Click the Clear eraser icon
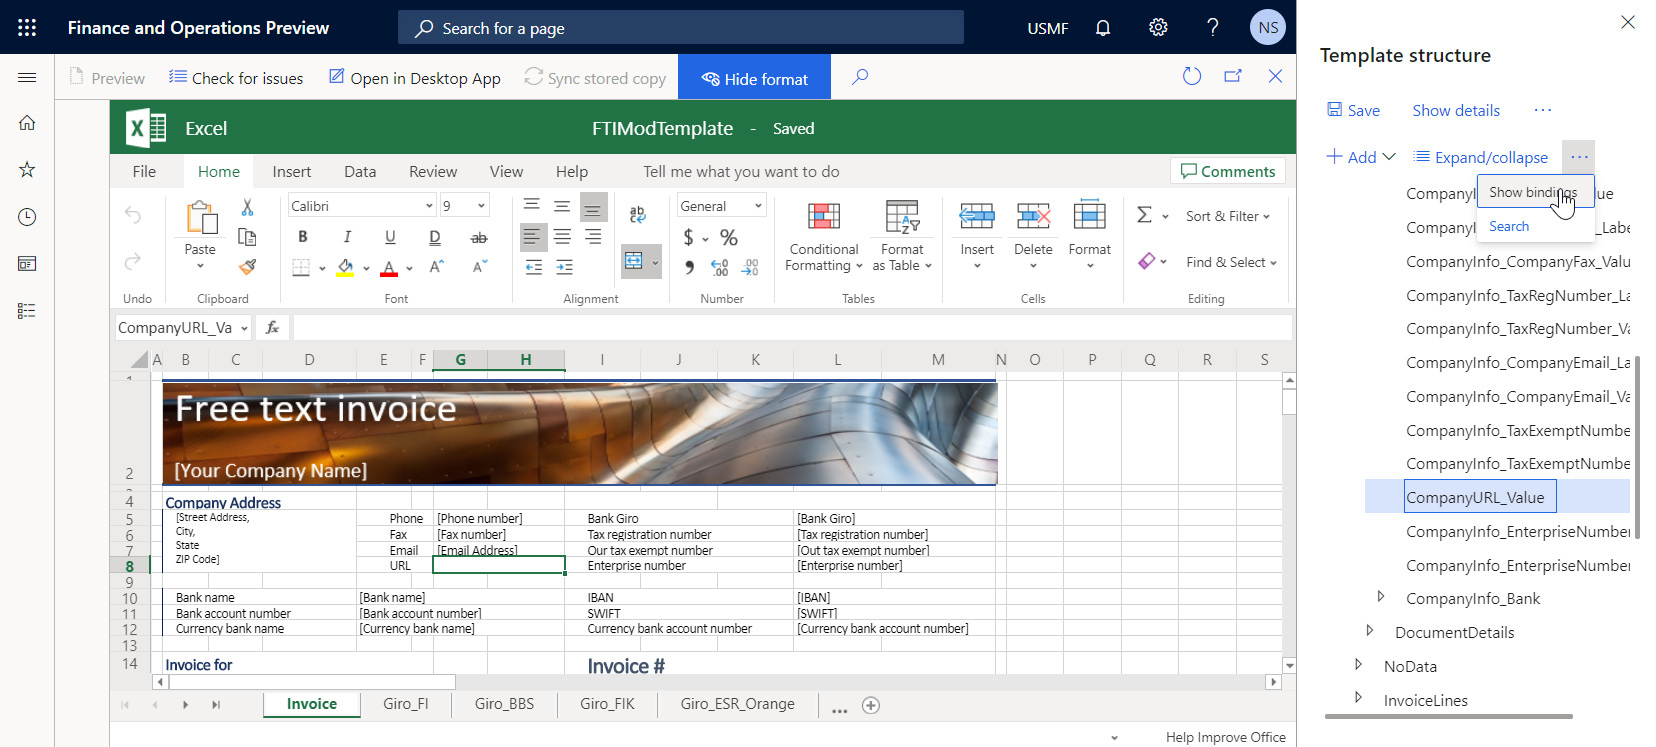The height and width of the screenshot is (747, 1656). [x=1147, y=261]
